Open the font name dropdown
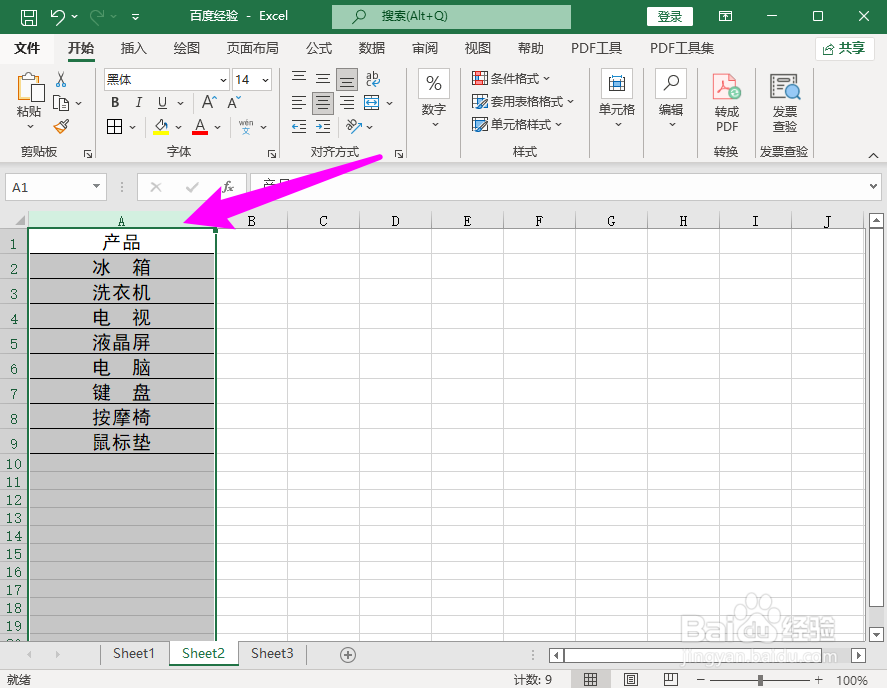The width and height of the screenshot is (887, 688). [223, 80]
